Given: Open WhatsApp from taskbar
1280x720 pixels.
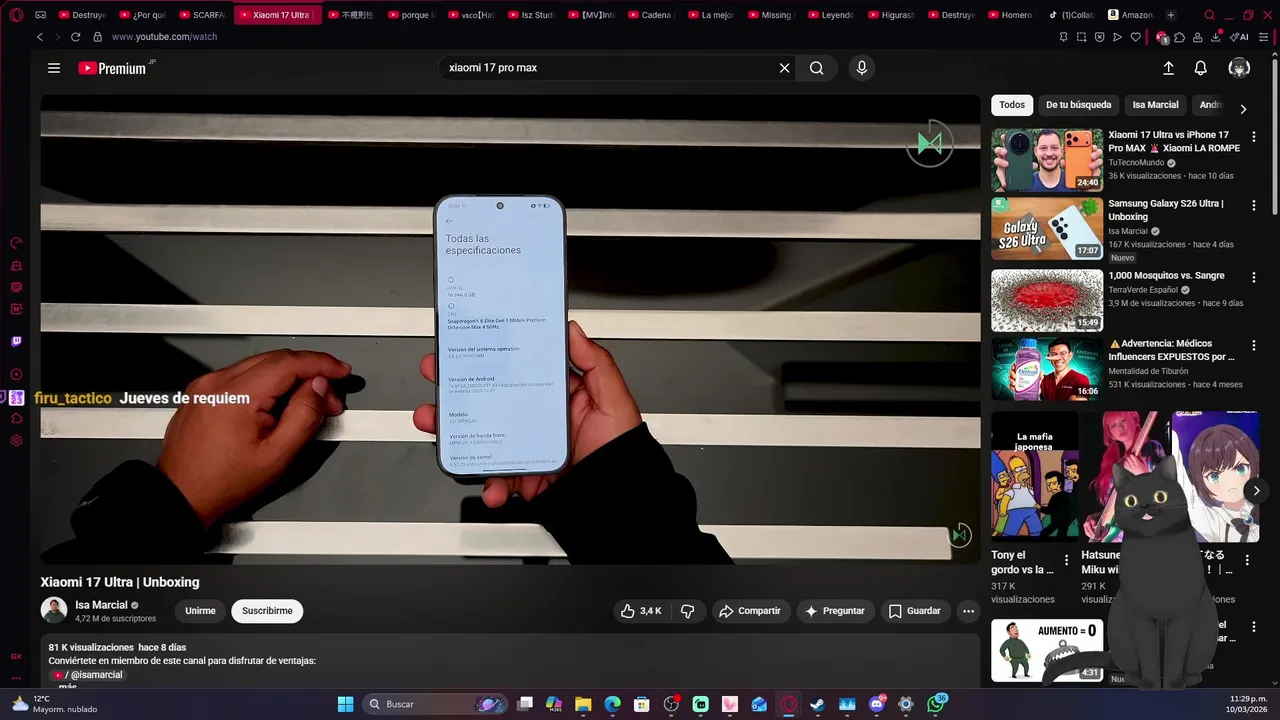Looking at the screenshot, I should tap(935, 704).
